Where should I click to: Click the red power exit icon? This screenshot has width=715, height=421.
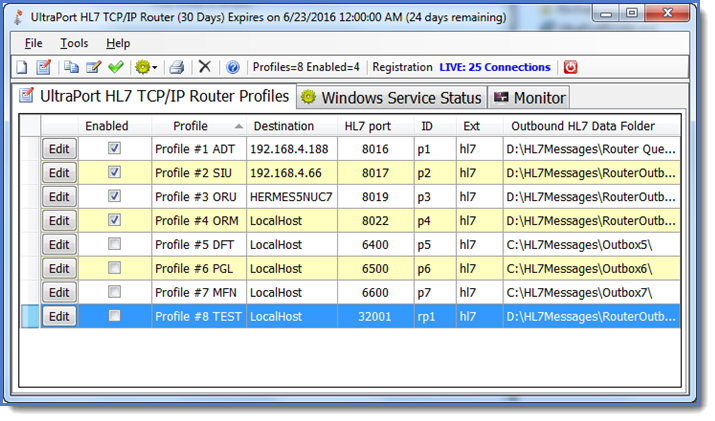click(x=570, y=67)
